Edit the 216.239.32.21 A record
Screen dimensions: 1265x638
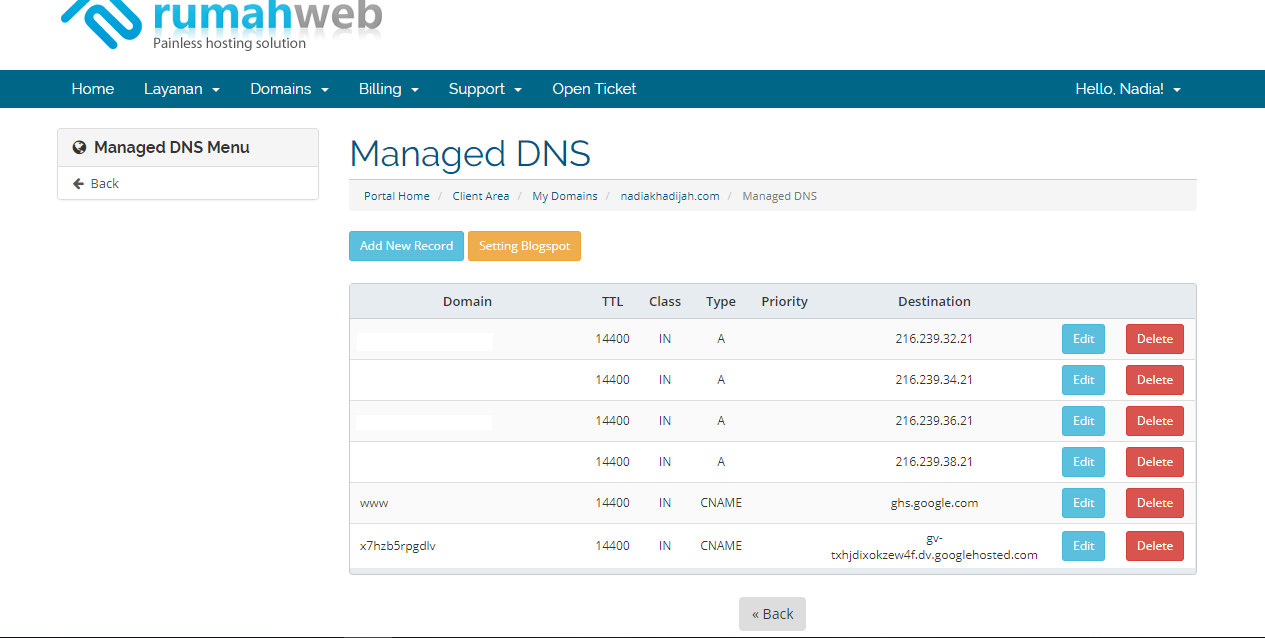(x=1083, y=339)
